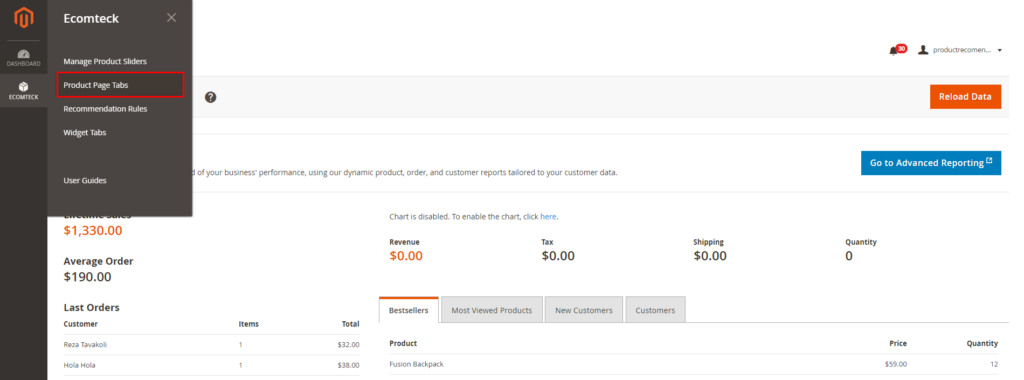Click the Customer column header
Image resolution: width=1024 pixels, height=380 pixels.
pos(80,324)
